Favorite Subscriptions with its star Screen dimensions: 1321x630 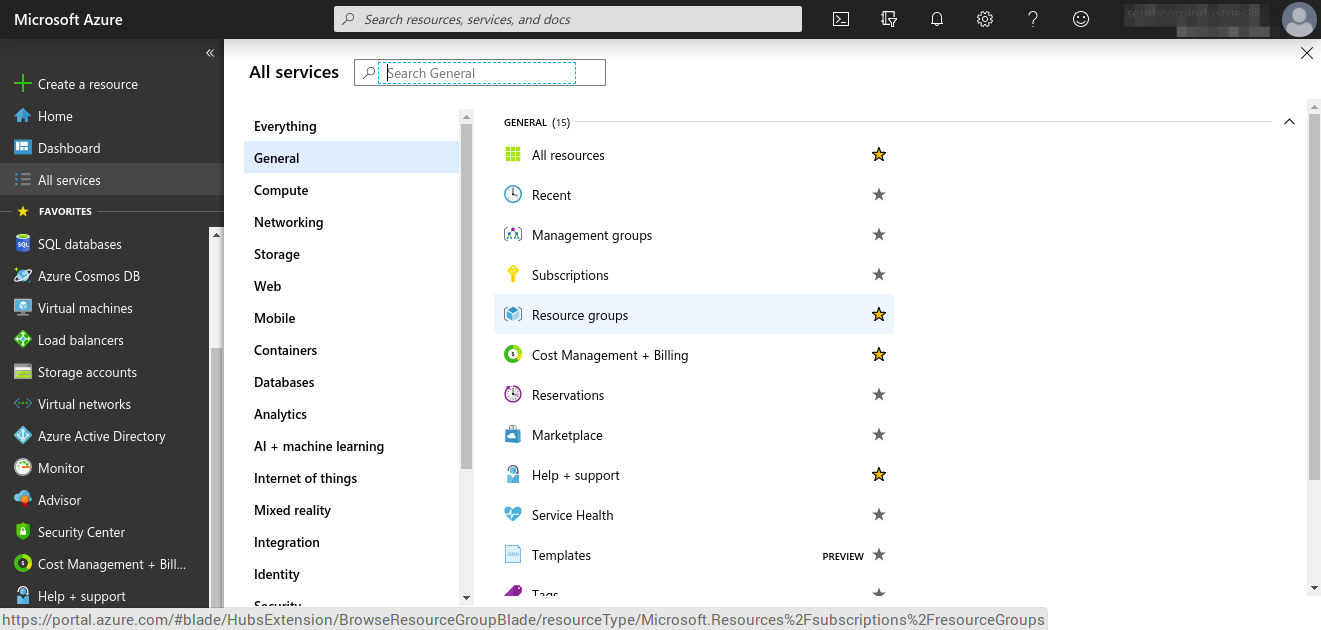tap(879, 275)
